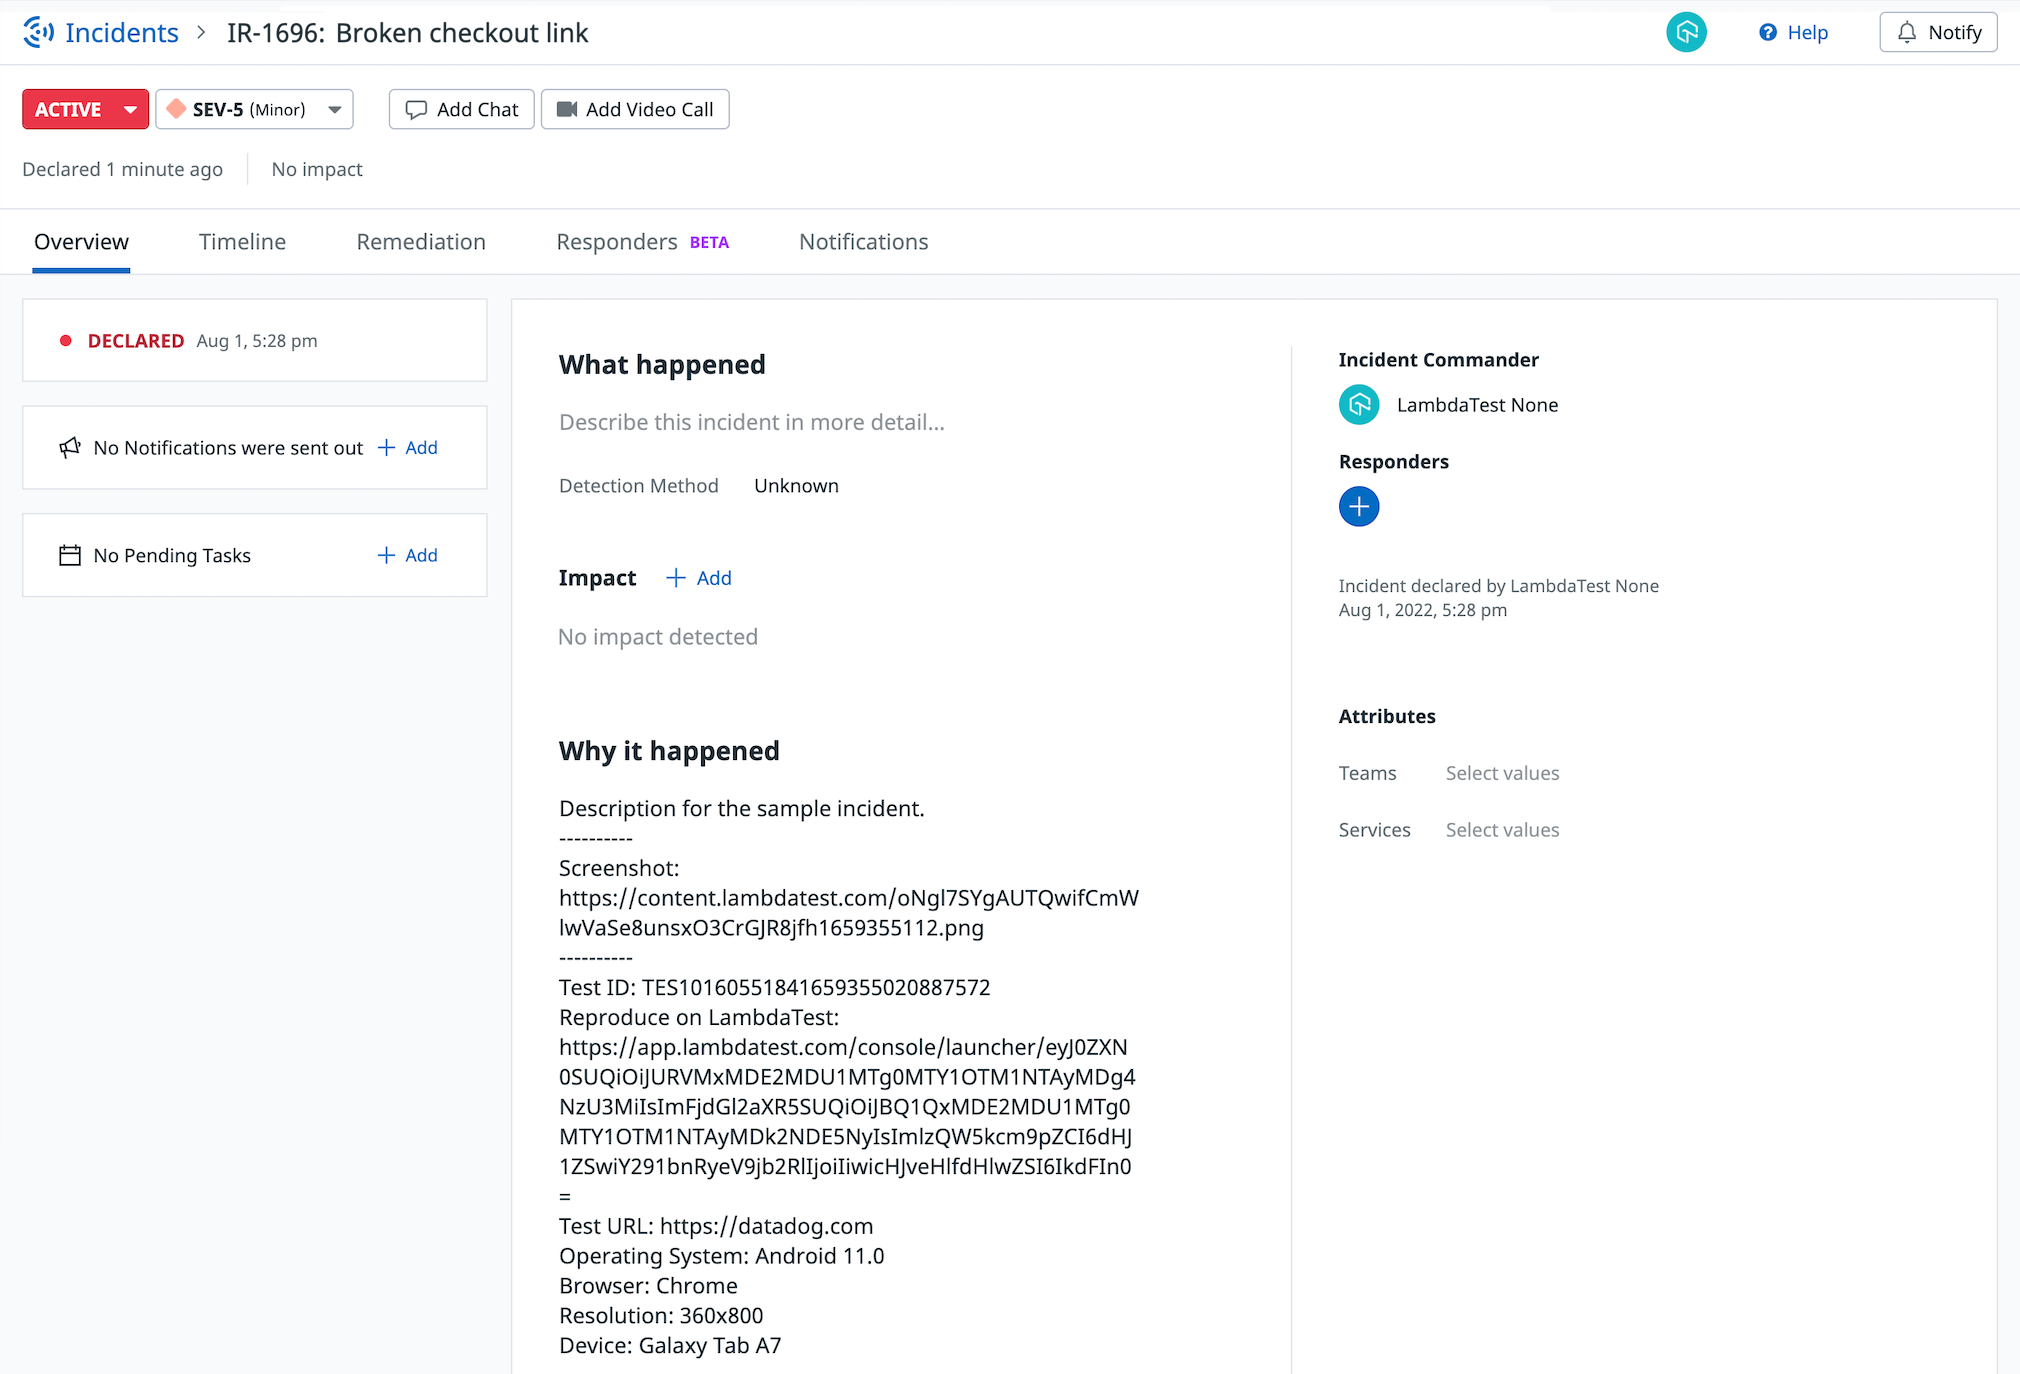The width and height of the screenshot is (2020, 1374).
Task: Open the SEV-5 severity dropdown
Action: coord(335,109)
